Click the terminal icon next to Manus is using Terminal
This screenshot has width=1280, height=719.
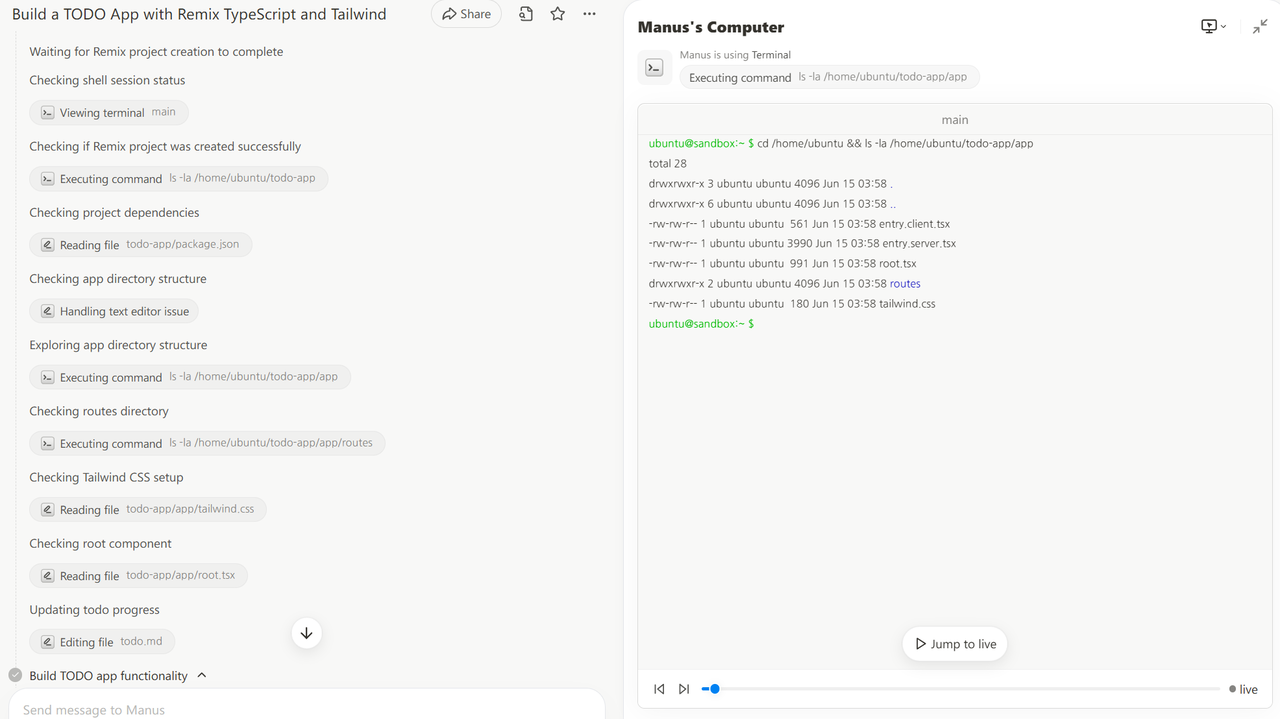pyautogui.click(x=654, y=68)
